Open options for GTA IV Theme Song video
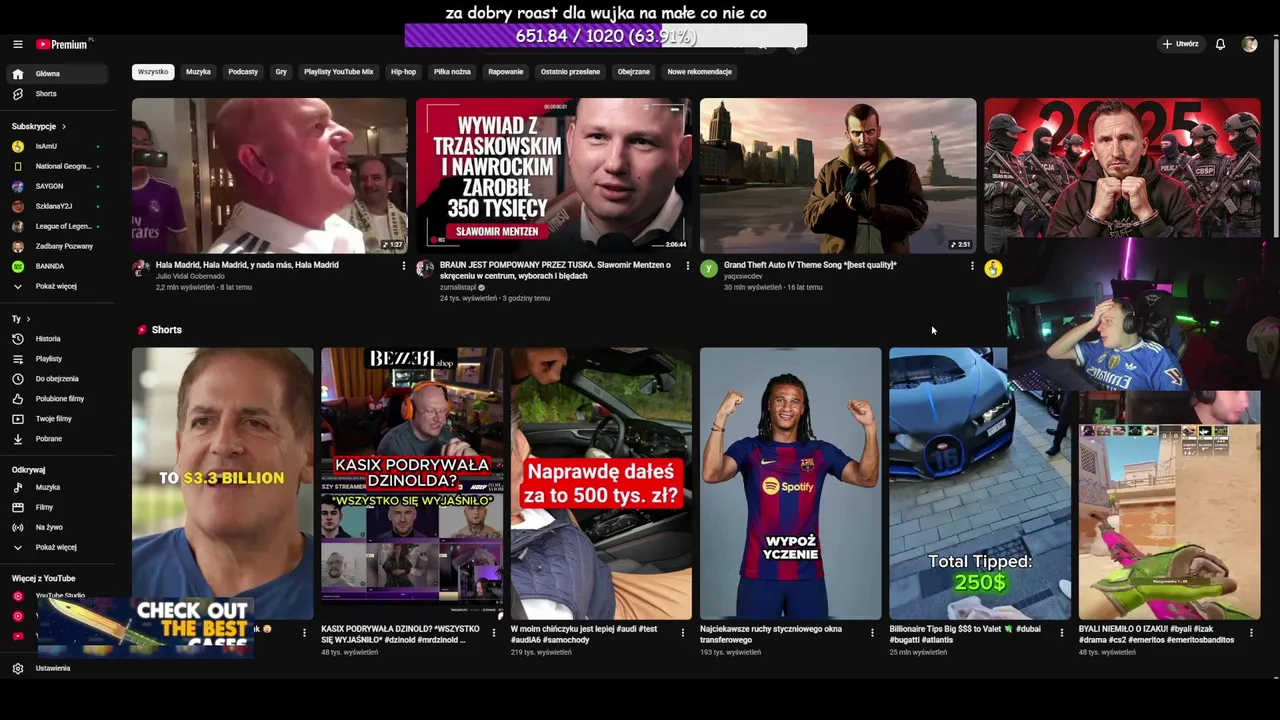This screenshot has width=1280, height=720. 971,266
